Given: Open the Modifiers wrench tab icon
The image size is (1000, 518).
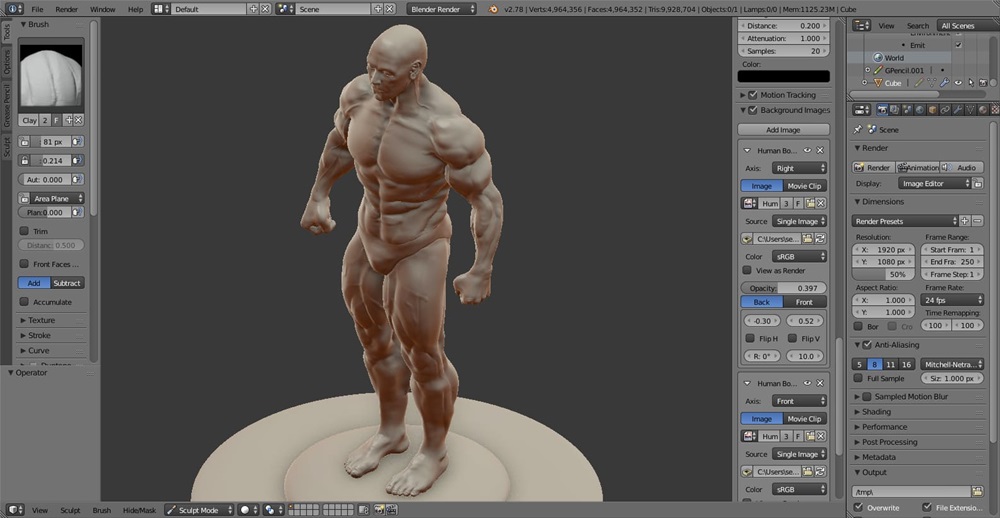Looking at the screenshot, I should 957,110.
